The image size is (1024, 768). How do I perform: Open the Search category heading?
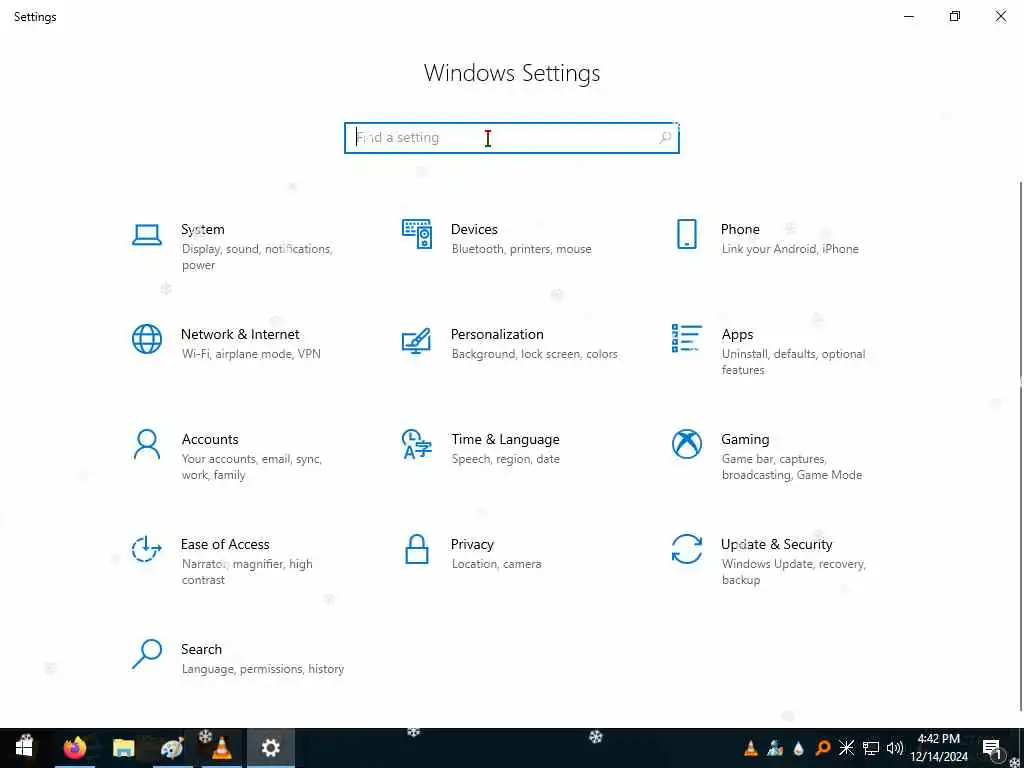tap(201, 649)
